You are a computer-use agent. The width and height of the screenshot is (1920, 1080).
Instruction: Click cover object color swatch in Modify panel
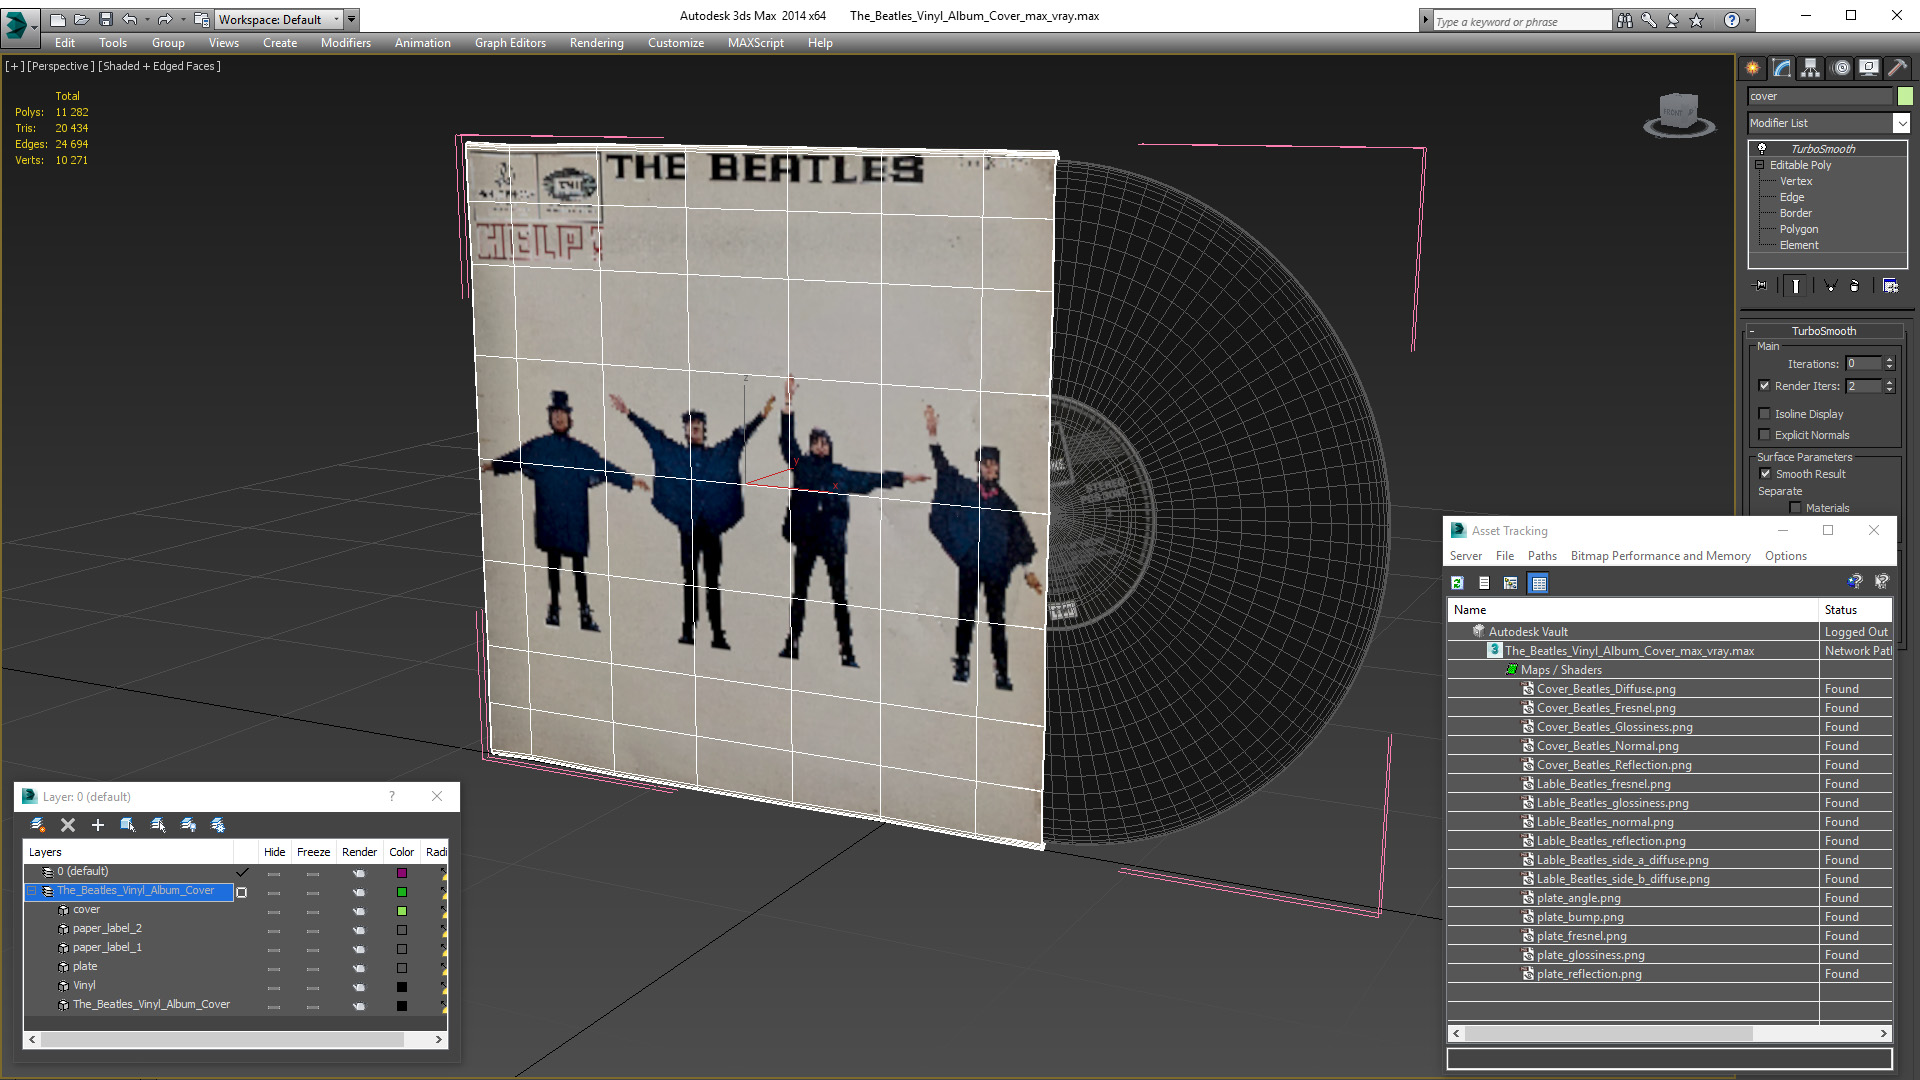pos(1905,96)
